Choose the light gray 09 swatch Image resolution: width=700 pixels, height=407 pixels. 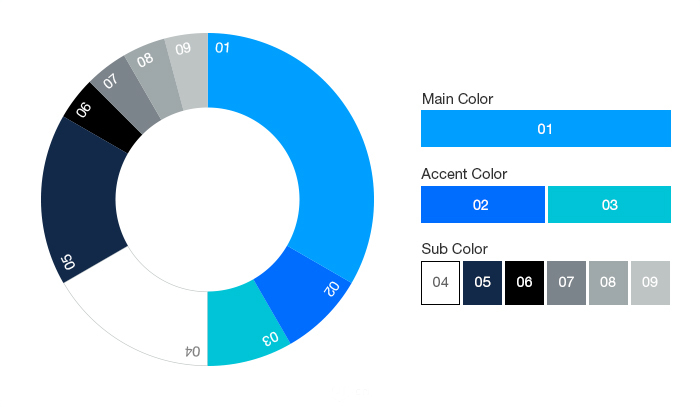(x=650, y=282)
